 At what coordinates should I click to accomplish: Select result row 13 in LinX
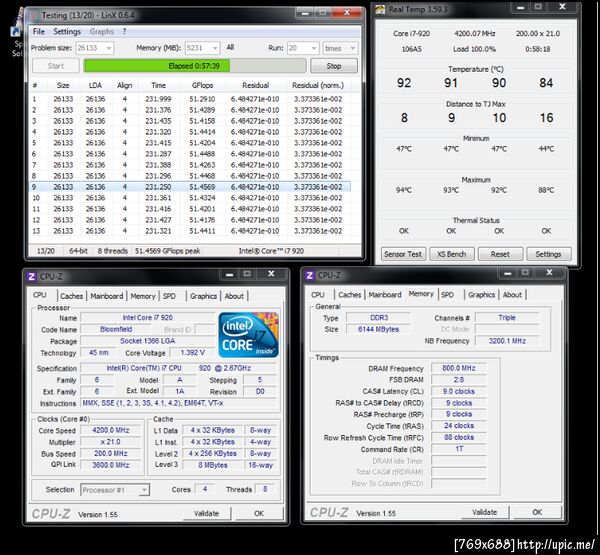tap(190, 231)
